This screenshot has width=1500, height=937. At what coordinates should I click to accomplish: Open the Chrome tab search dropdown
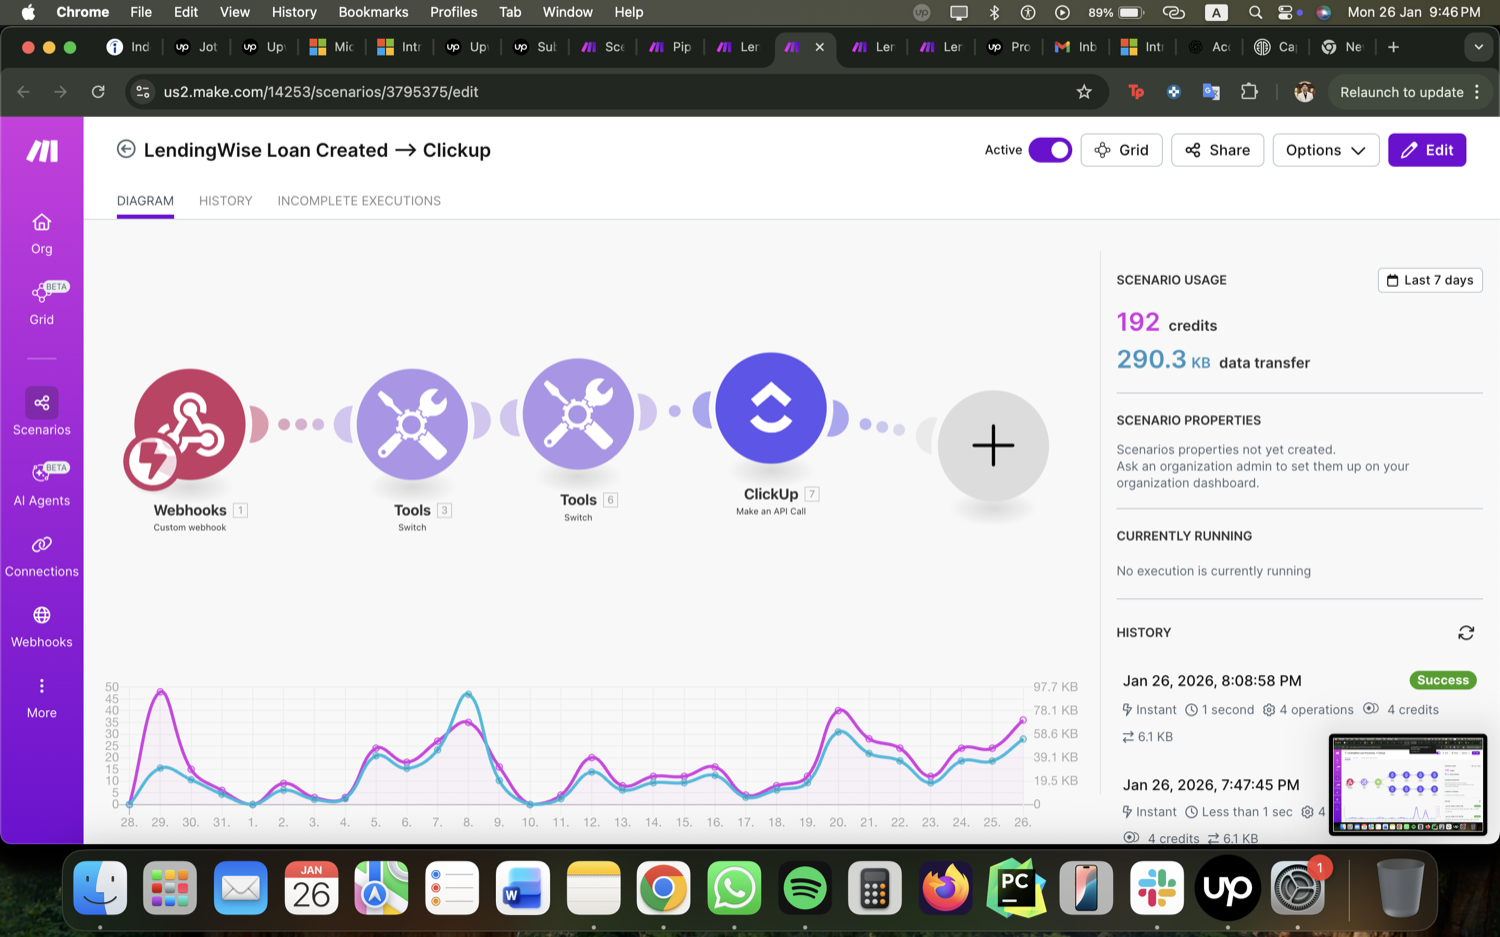coord(1478,47)
